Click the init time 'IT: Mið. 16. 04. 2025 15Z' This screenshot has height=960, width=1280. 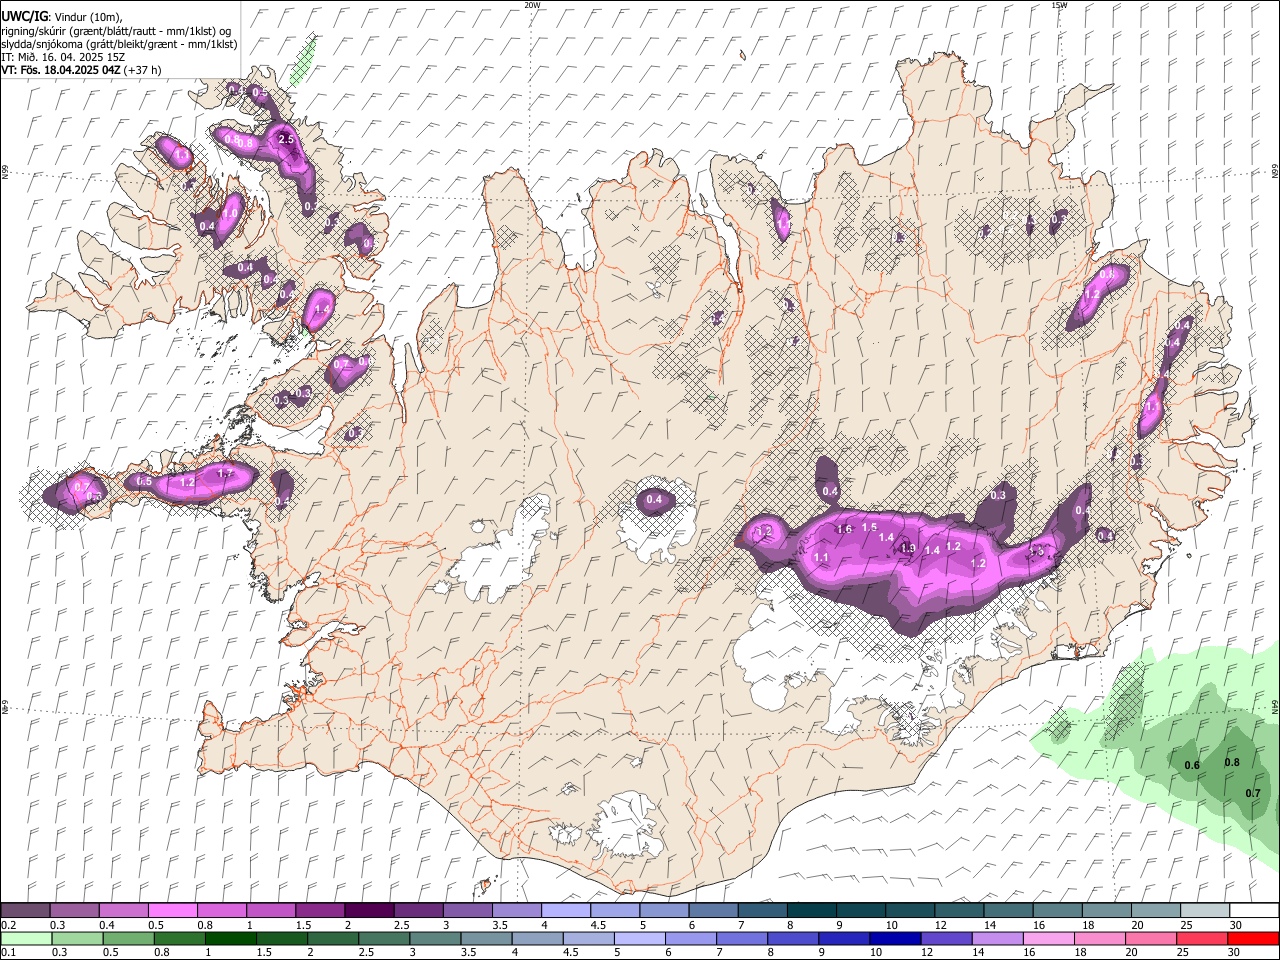(63, 57)
